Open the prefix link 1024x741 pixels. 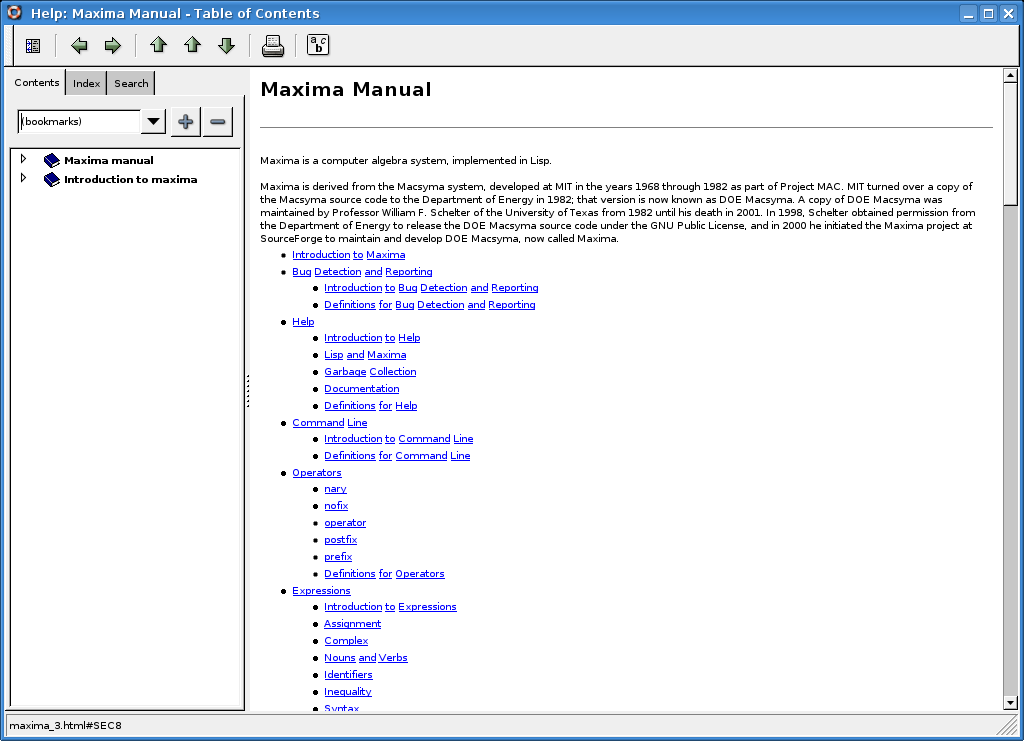point(338,557)
